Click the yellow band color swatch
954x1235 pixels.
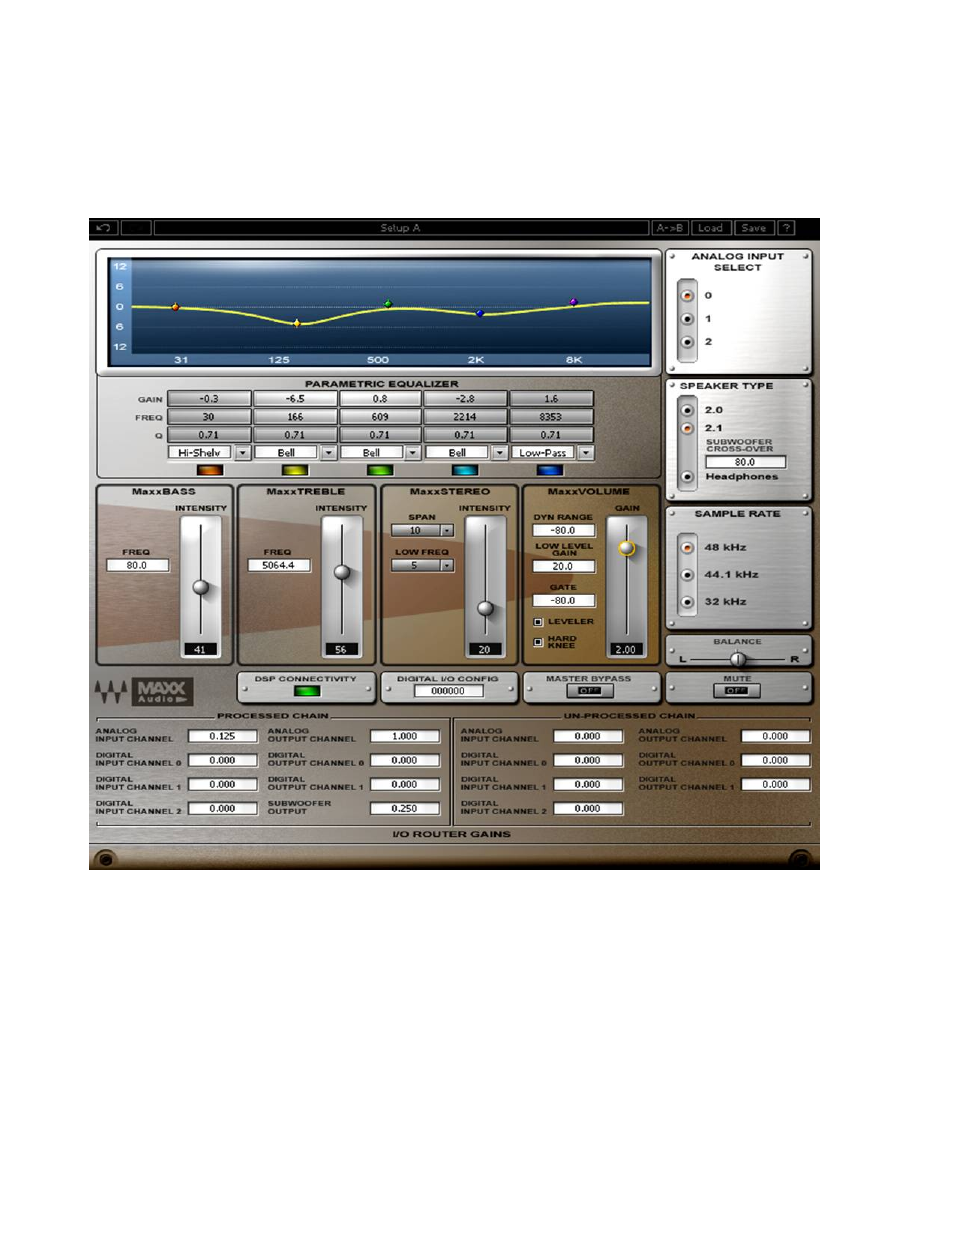(295, 470)
